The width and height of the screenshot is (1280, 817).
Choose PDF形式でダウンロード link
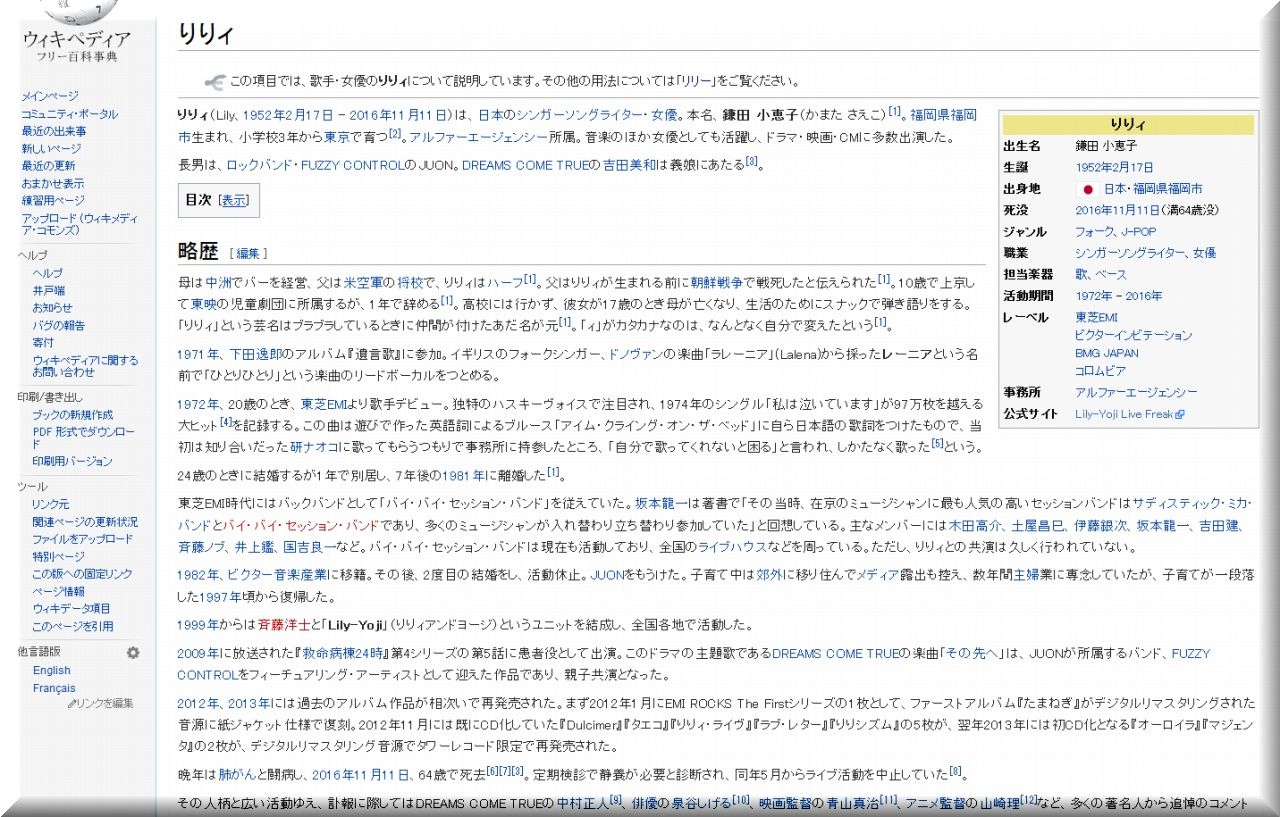83,438
